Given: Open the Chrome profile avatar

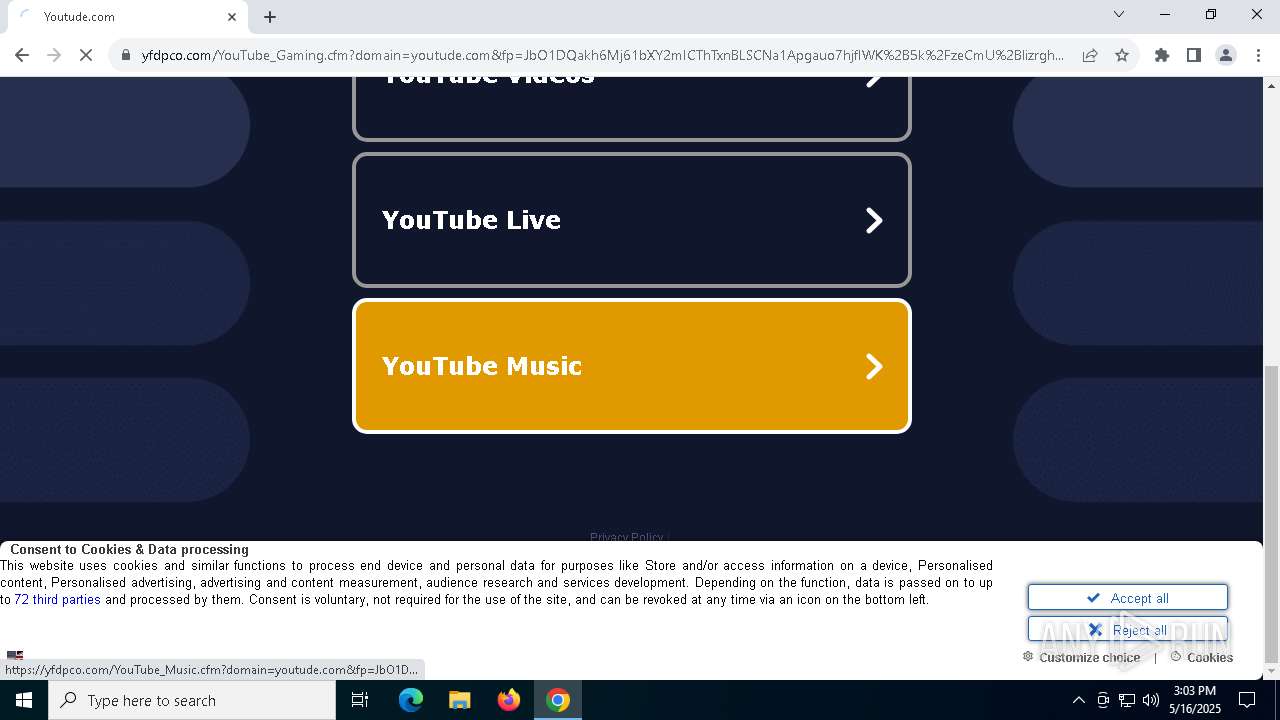Looking at the screenshot, I should [1226, 56].
